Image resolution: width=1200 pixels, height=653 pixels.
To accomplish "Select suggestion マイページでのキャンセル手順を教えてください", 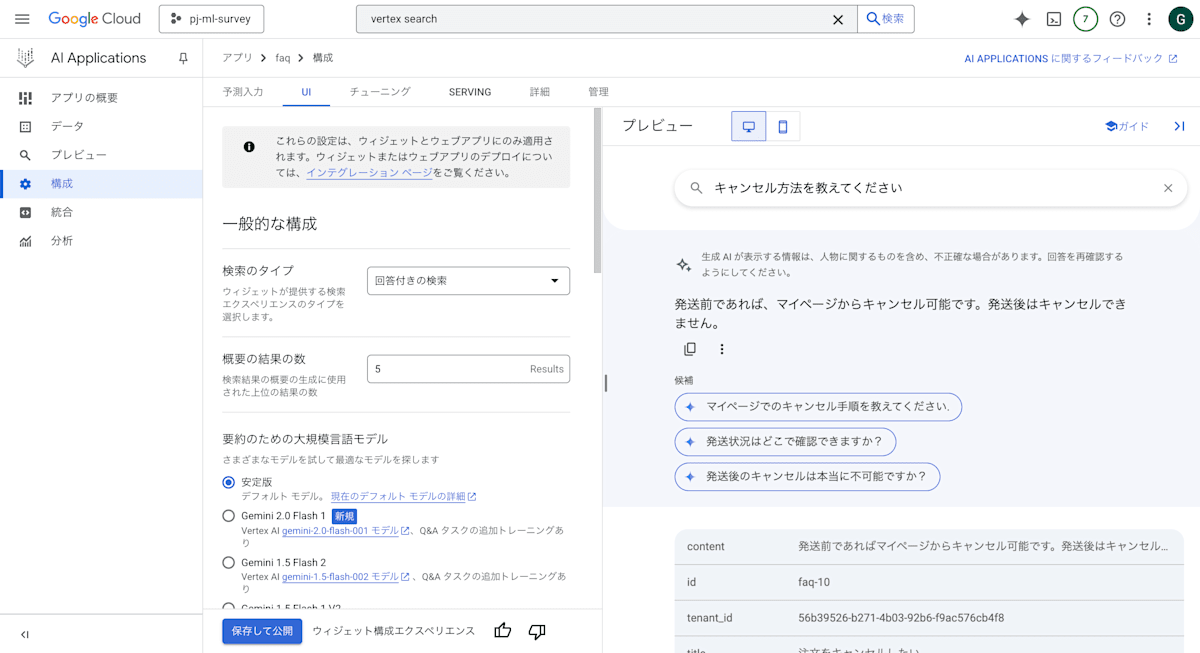I will pos(818,407).
